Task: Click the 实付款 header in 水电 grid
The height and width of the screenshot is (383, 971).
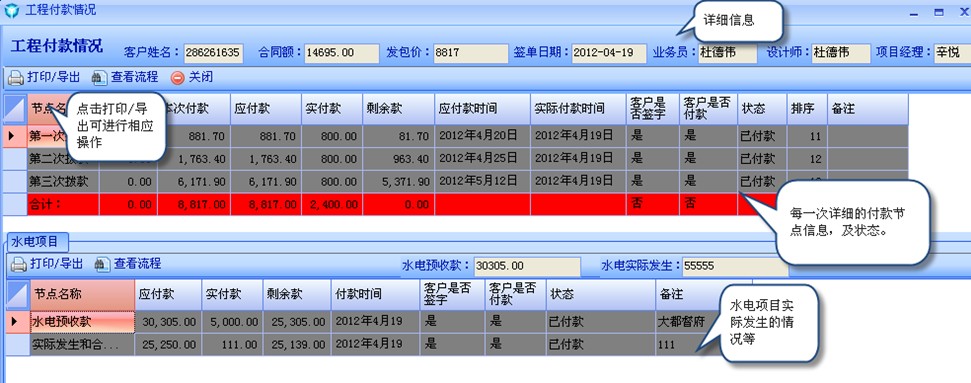Action: [x=232, y=294]
